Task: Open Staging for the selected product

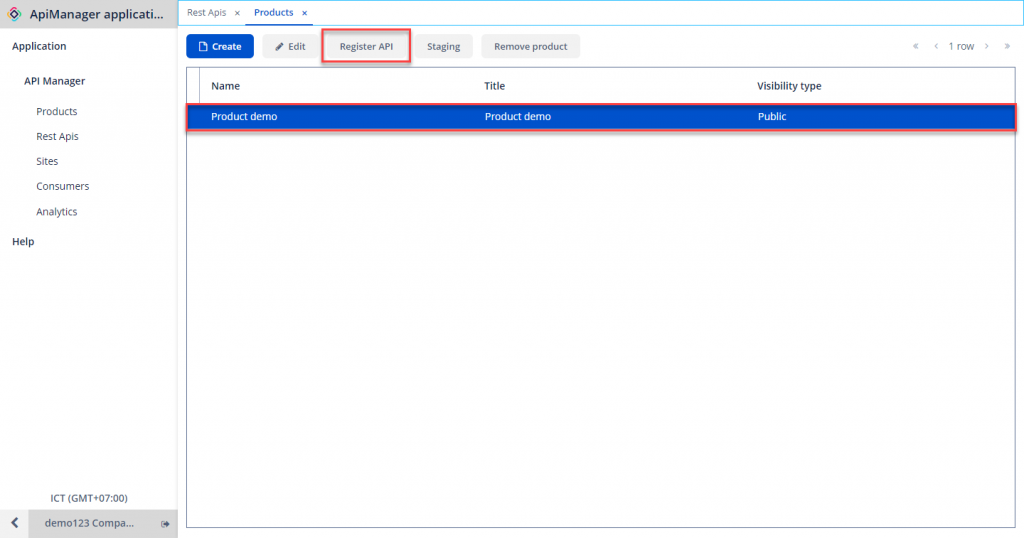Action: (x=443, y=46)
